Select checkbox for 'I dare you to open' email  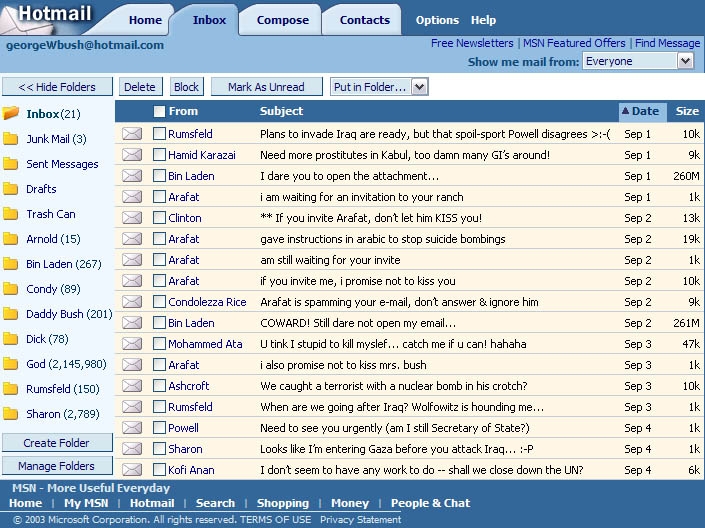coord(159,176)
